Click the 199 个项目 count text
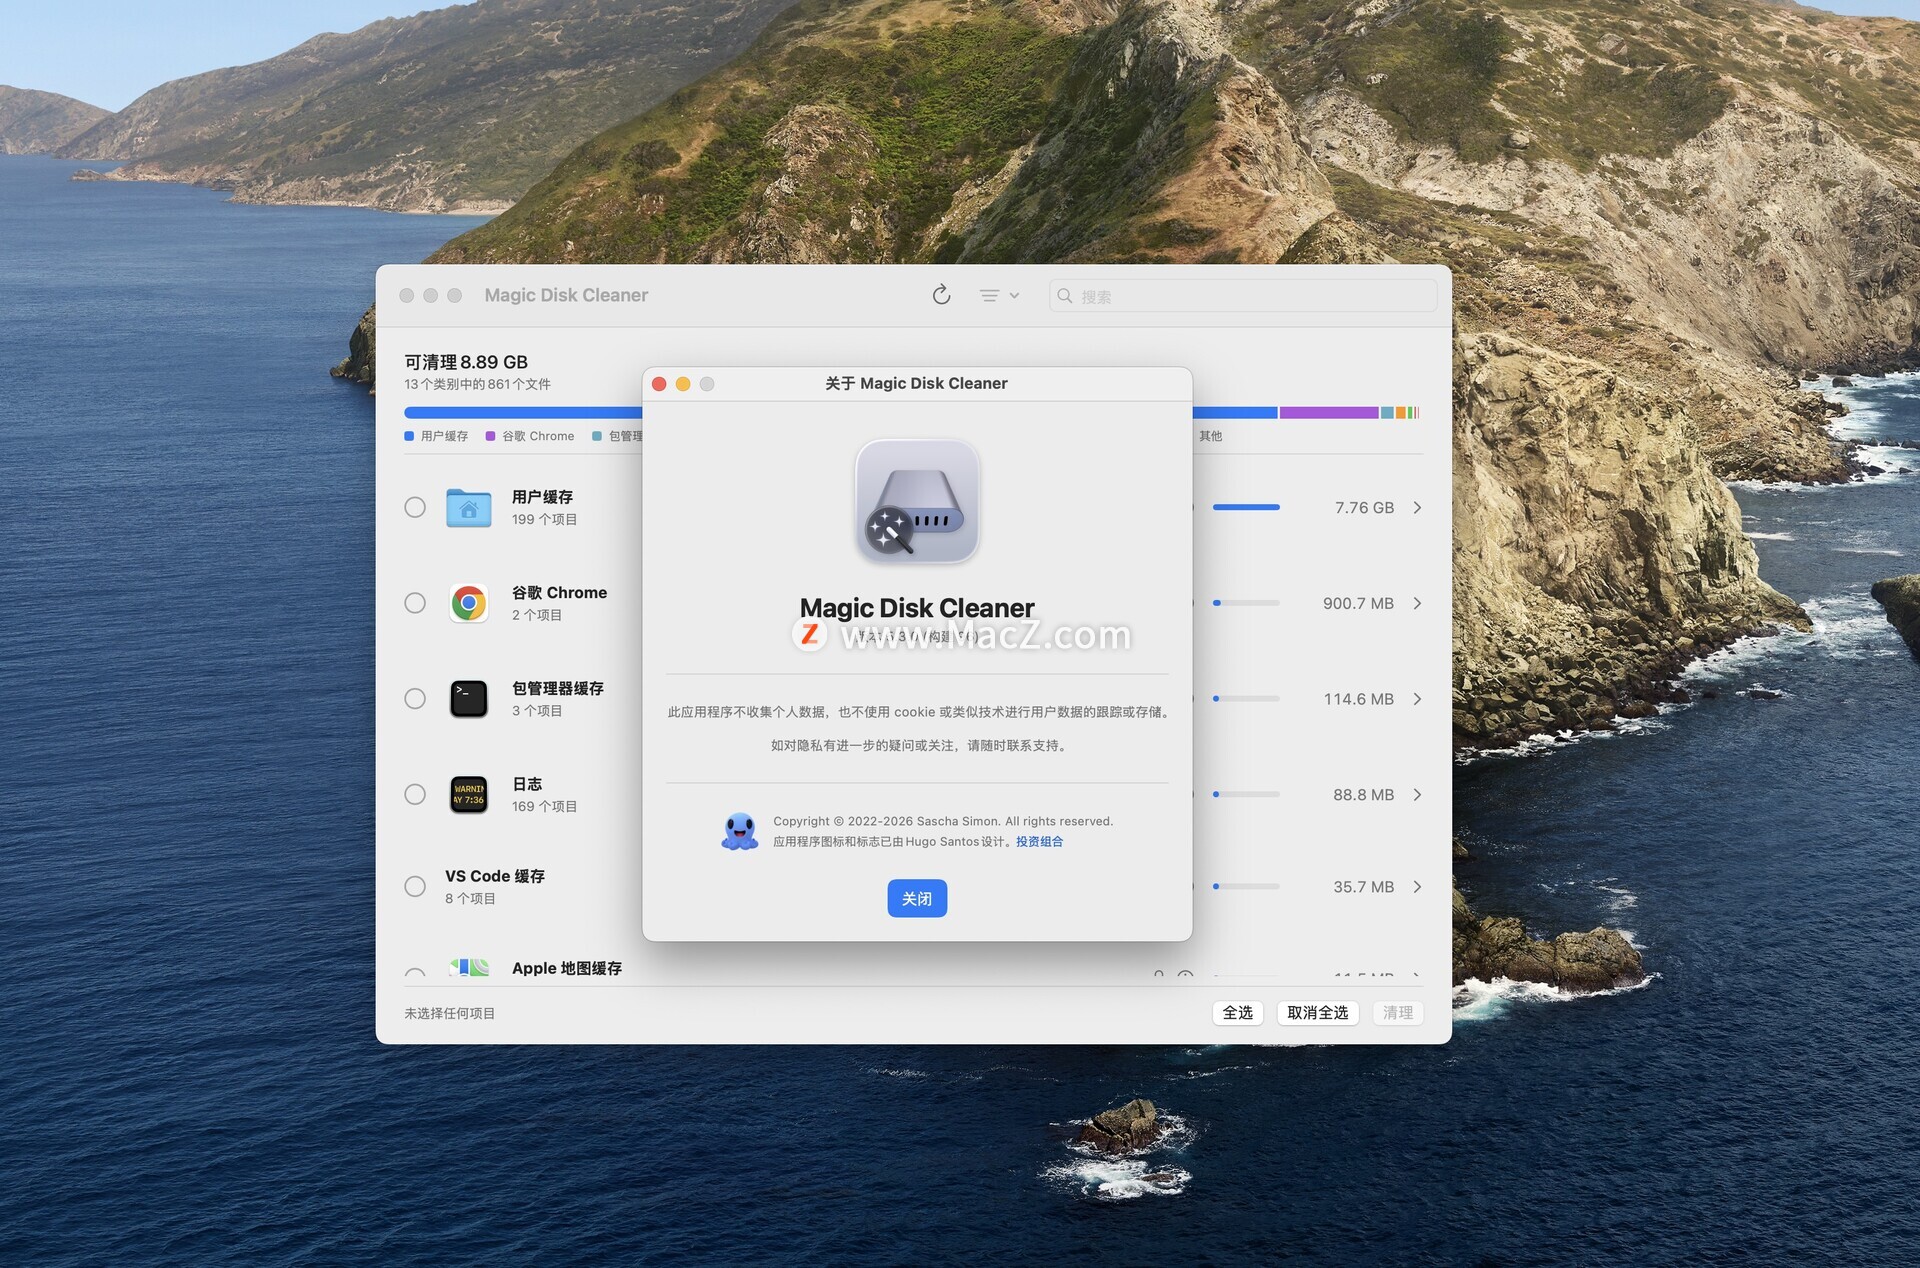This screenshot has width=1920, height=1268. (x=544, y=520)
